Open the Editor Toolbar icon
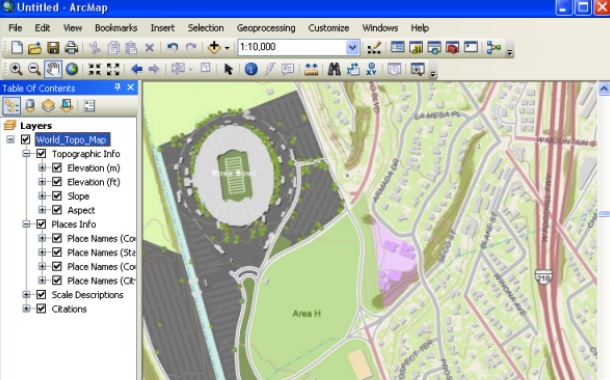This screenshot has height=380, width=610. pos(374,47)
